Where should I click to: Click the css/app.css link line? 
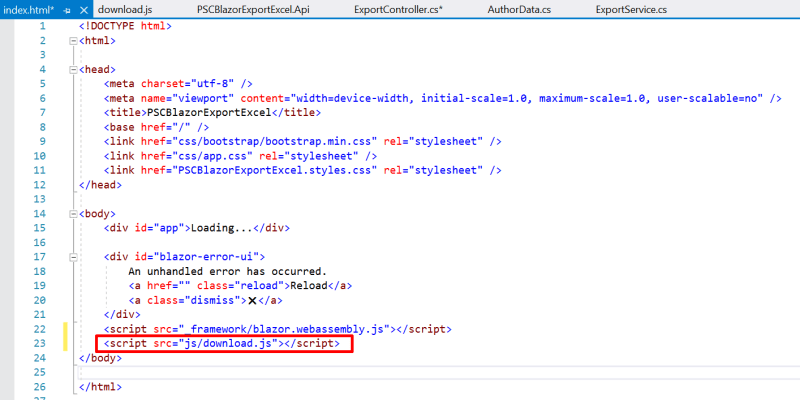240,156
